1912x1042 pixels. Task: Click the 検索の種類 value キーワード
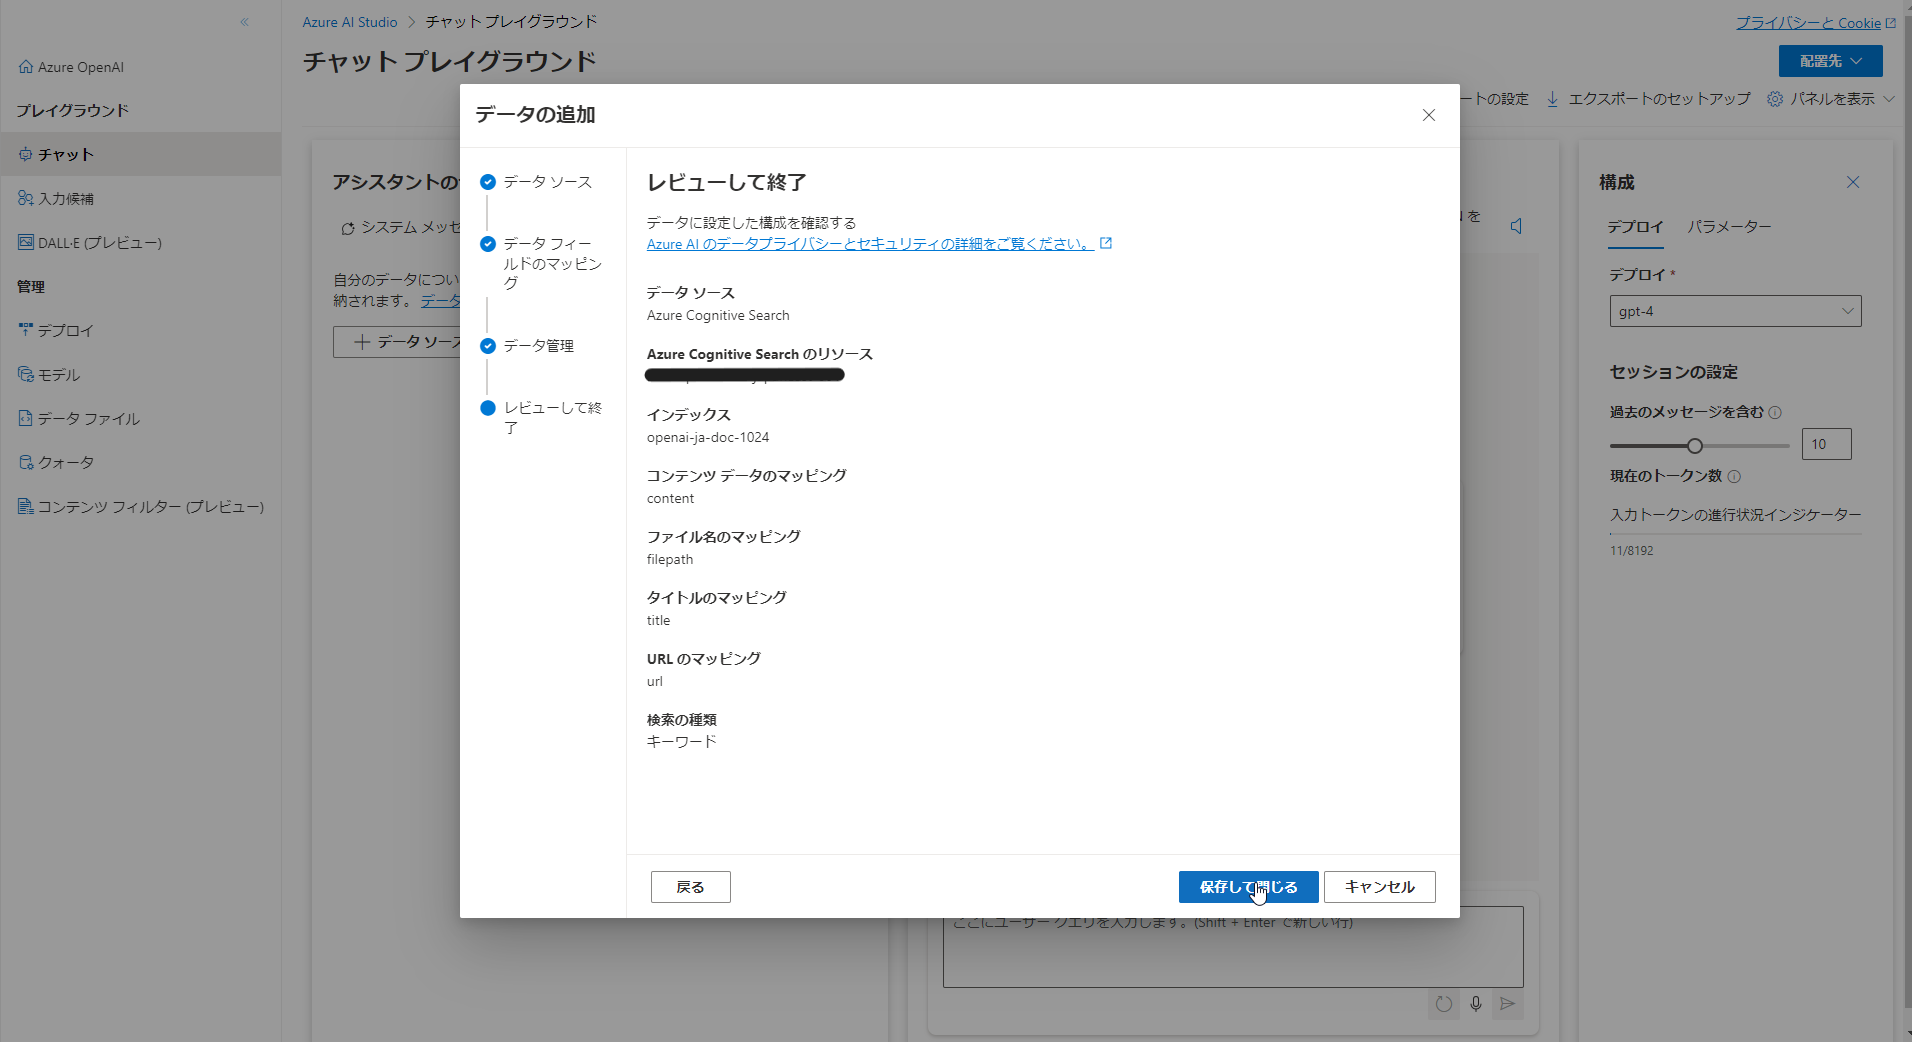pyautogui.click(x=682, y=741)
